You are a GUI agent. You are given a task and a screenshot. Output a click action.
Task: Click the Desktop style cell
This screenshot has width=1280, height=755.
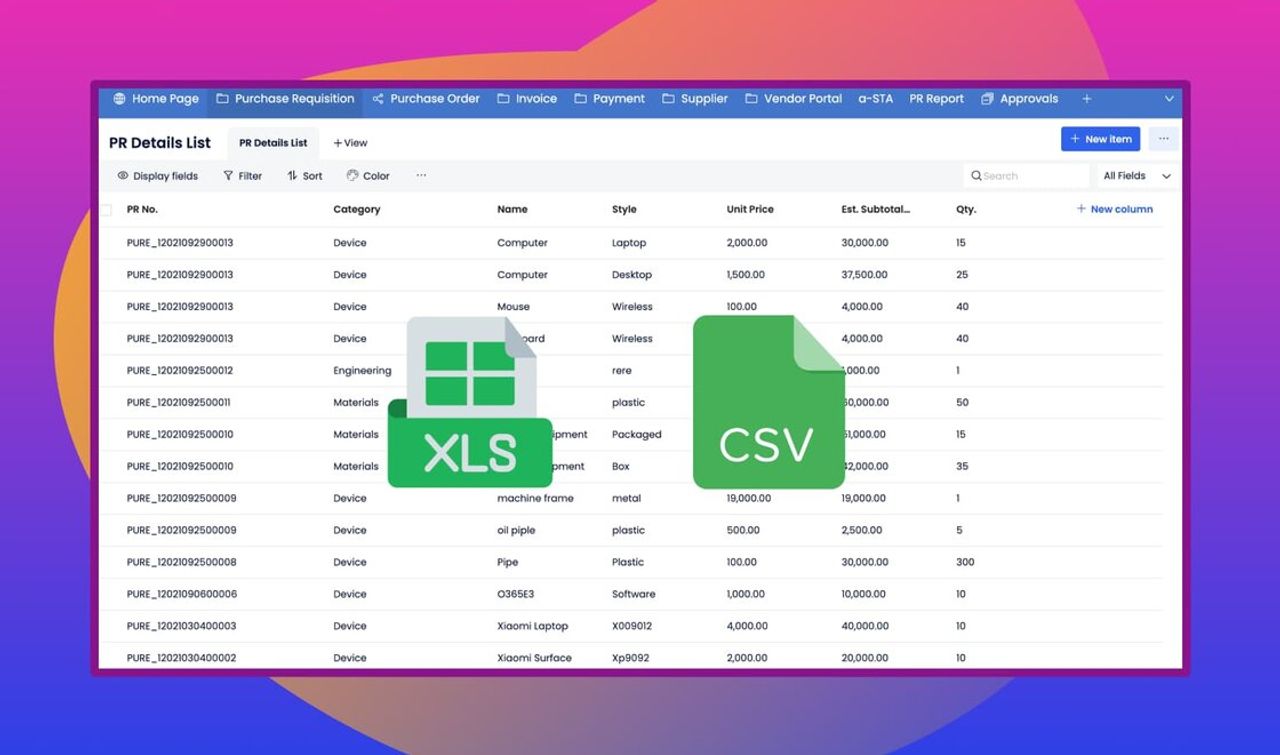click(x=632, y=275)
